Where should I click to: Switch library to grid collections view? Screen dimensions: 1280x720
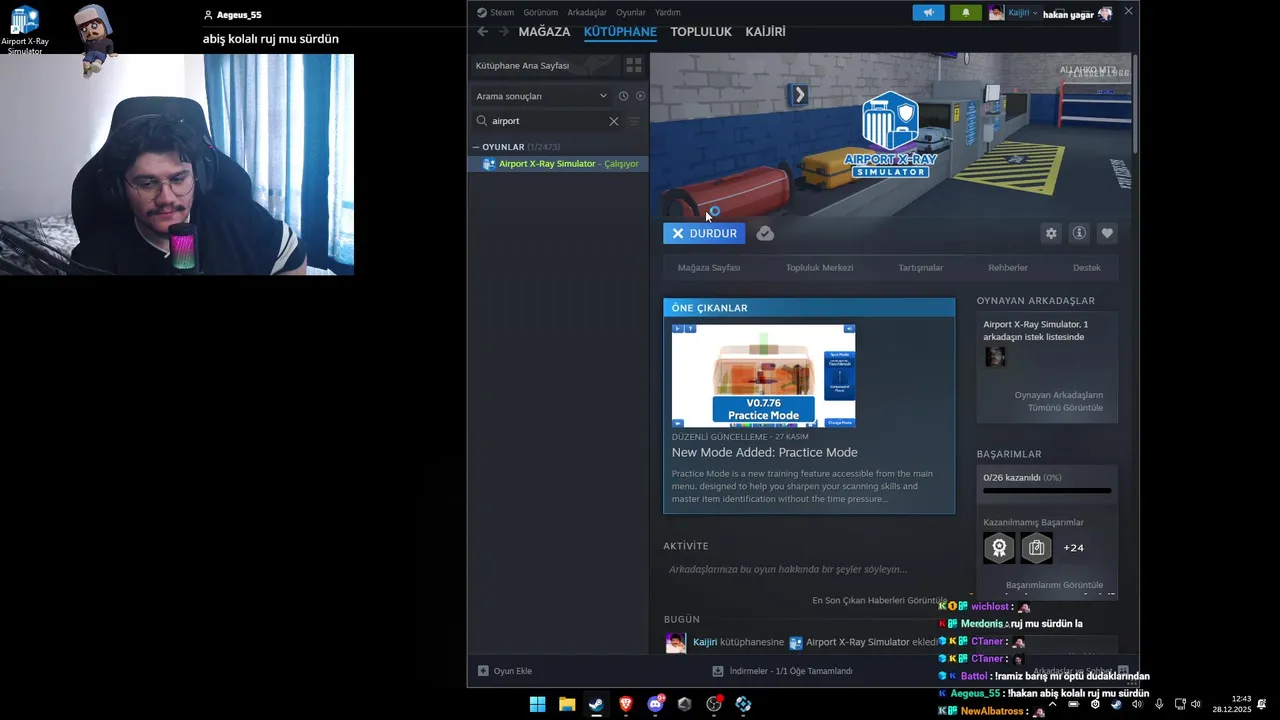633,65
